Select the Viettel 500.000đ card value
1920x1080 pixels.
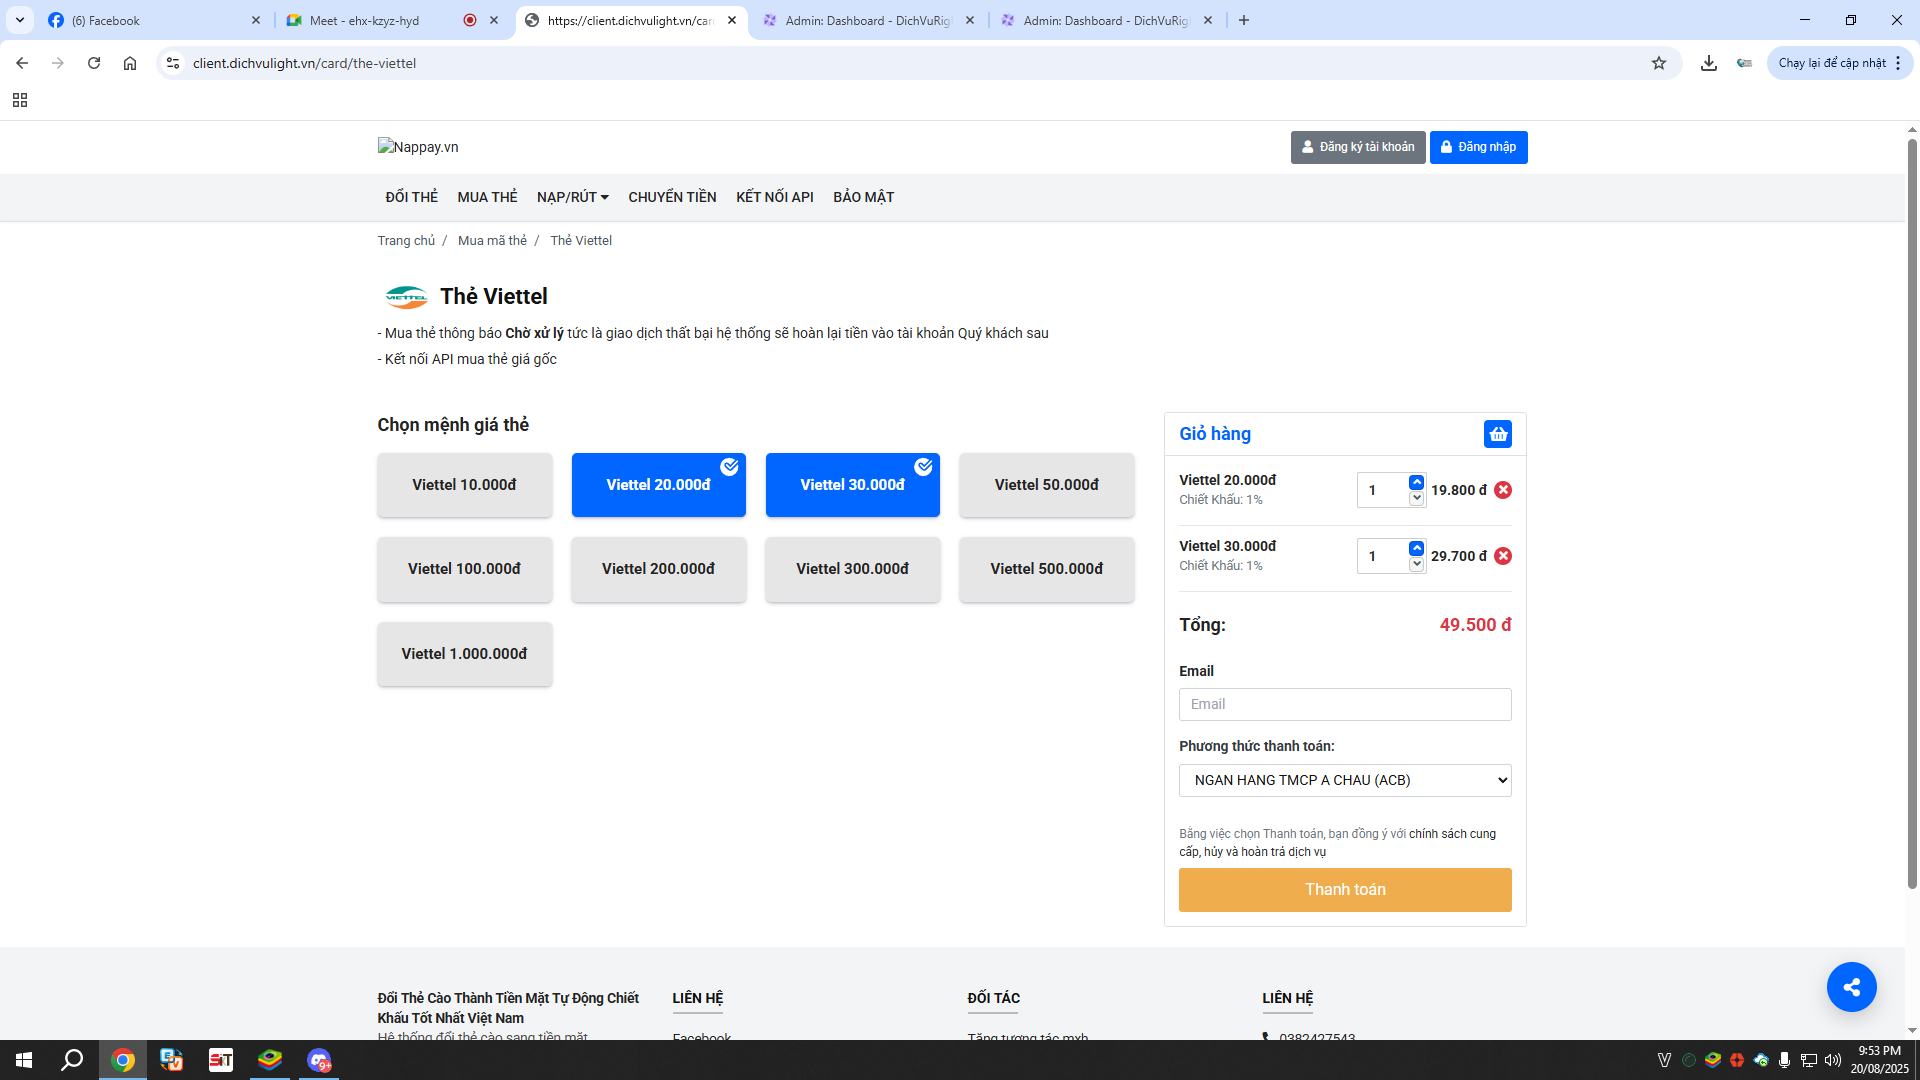click(x=1047, y=569)
